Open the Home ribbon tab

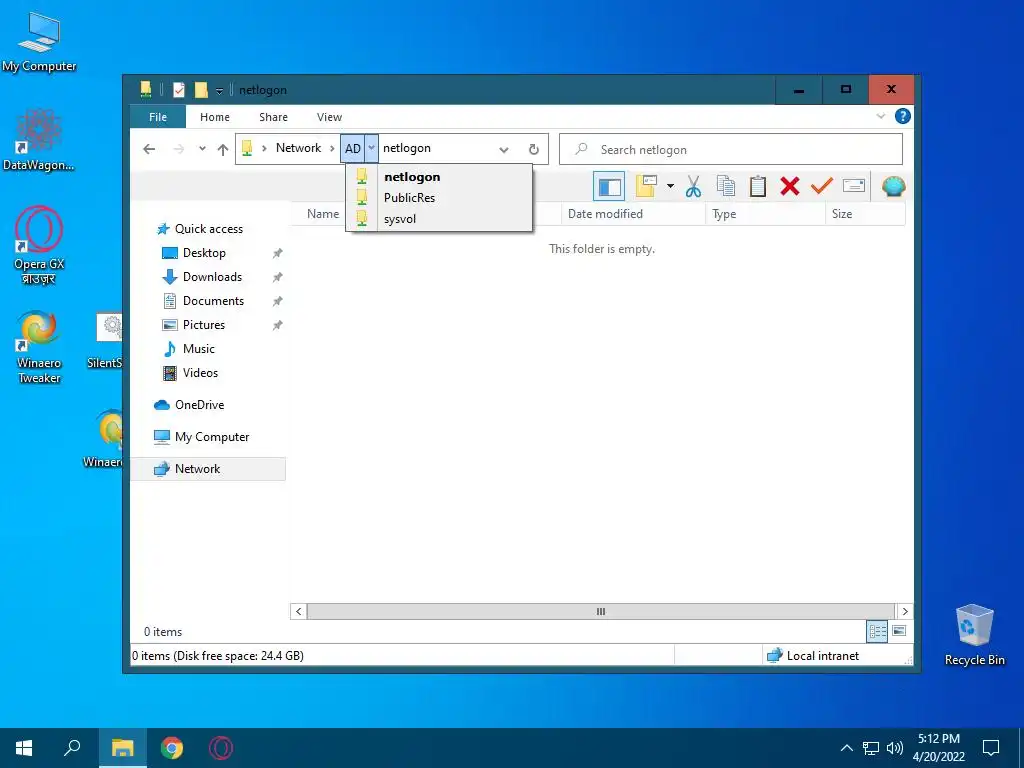215,117
